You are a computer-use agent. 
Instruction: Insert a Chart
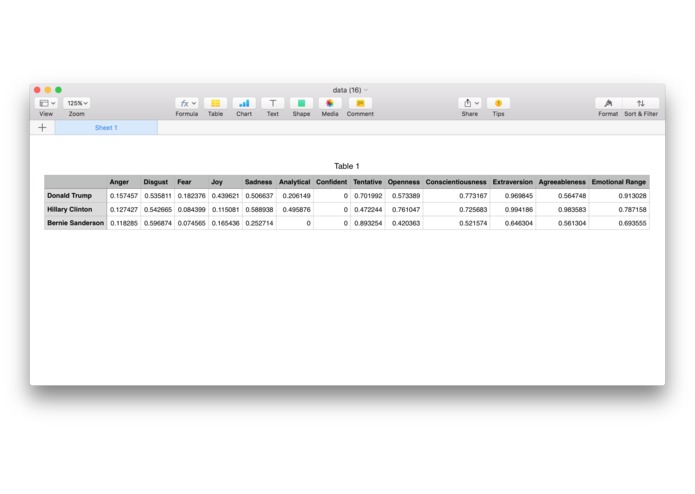pos(244,103)
